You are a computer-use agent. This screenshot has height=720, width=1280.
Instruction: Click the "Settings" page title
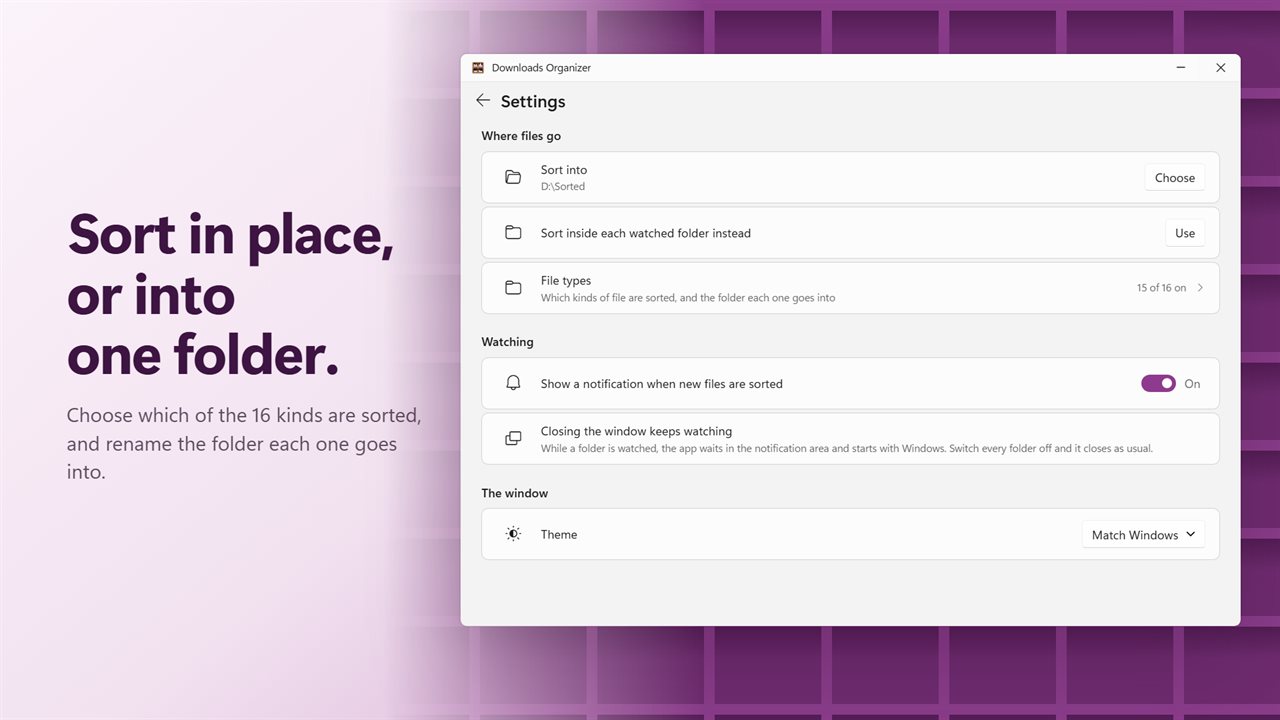pos(533,102)
